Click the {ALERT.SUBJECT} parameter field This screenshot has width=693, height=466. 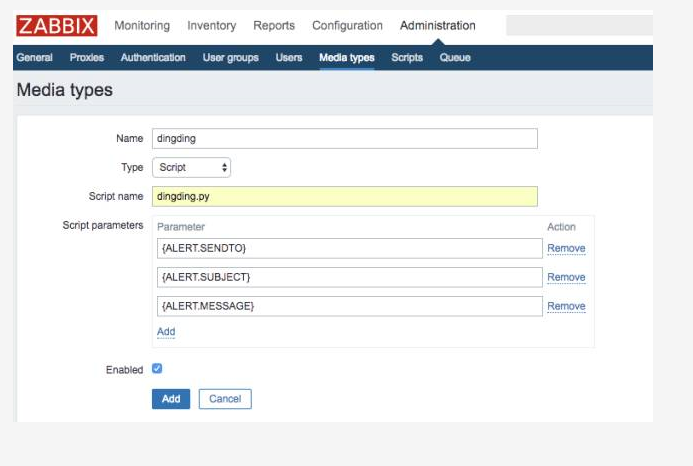350,277
